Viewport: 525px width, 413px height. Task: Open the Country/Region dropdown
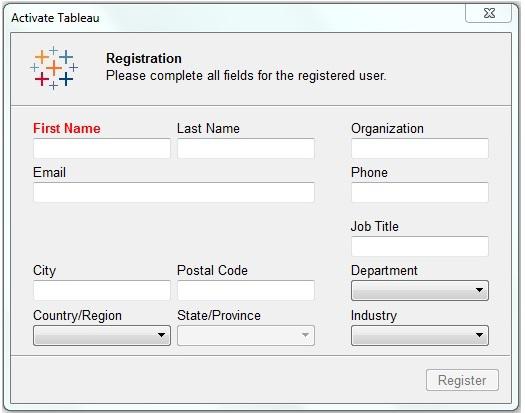click(x=102, y=335)
